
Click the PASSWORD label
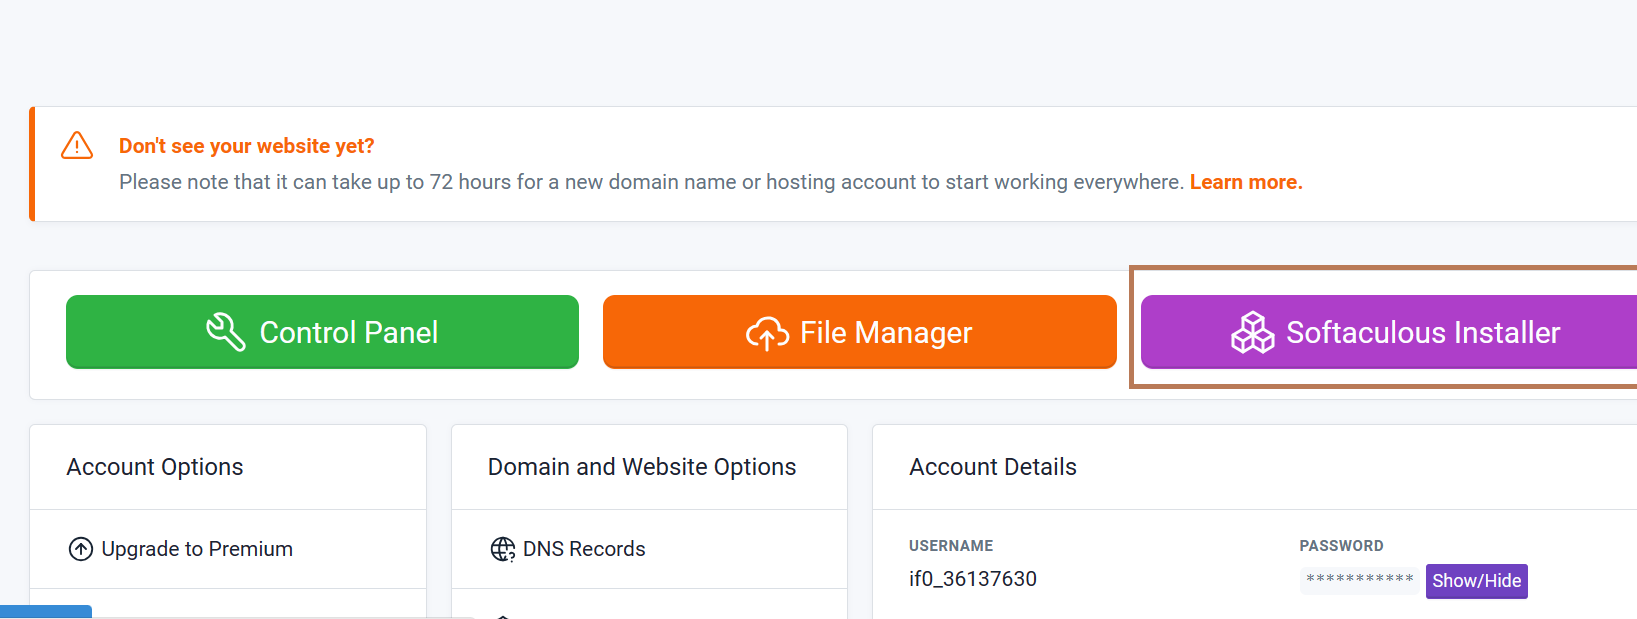pos(1341,546)
